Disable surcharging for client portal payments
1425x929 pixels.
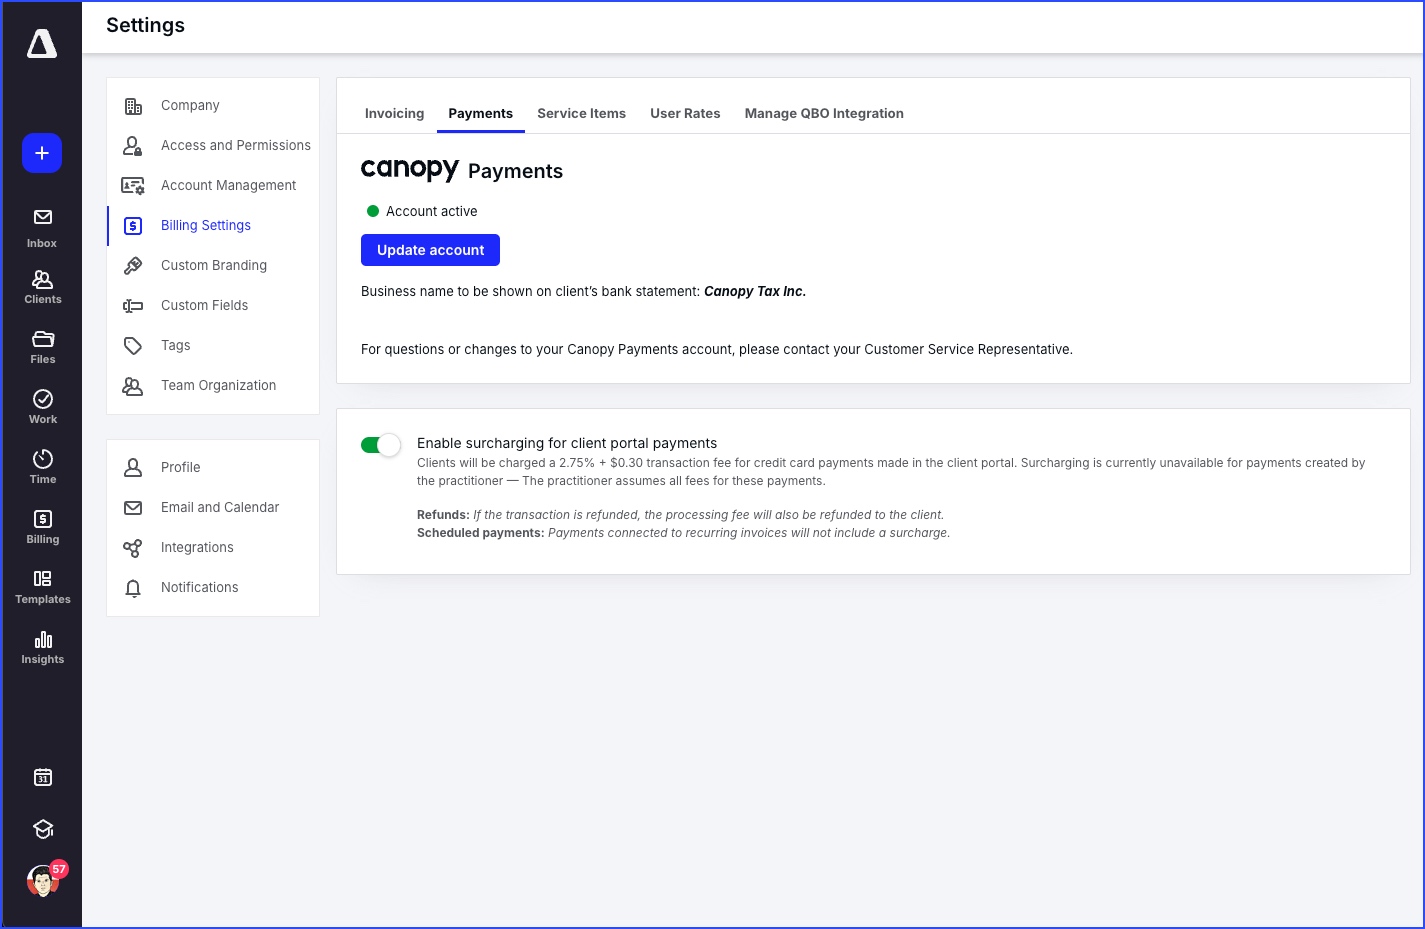[x=380, y=445]
